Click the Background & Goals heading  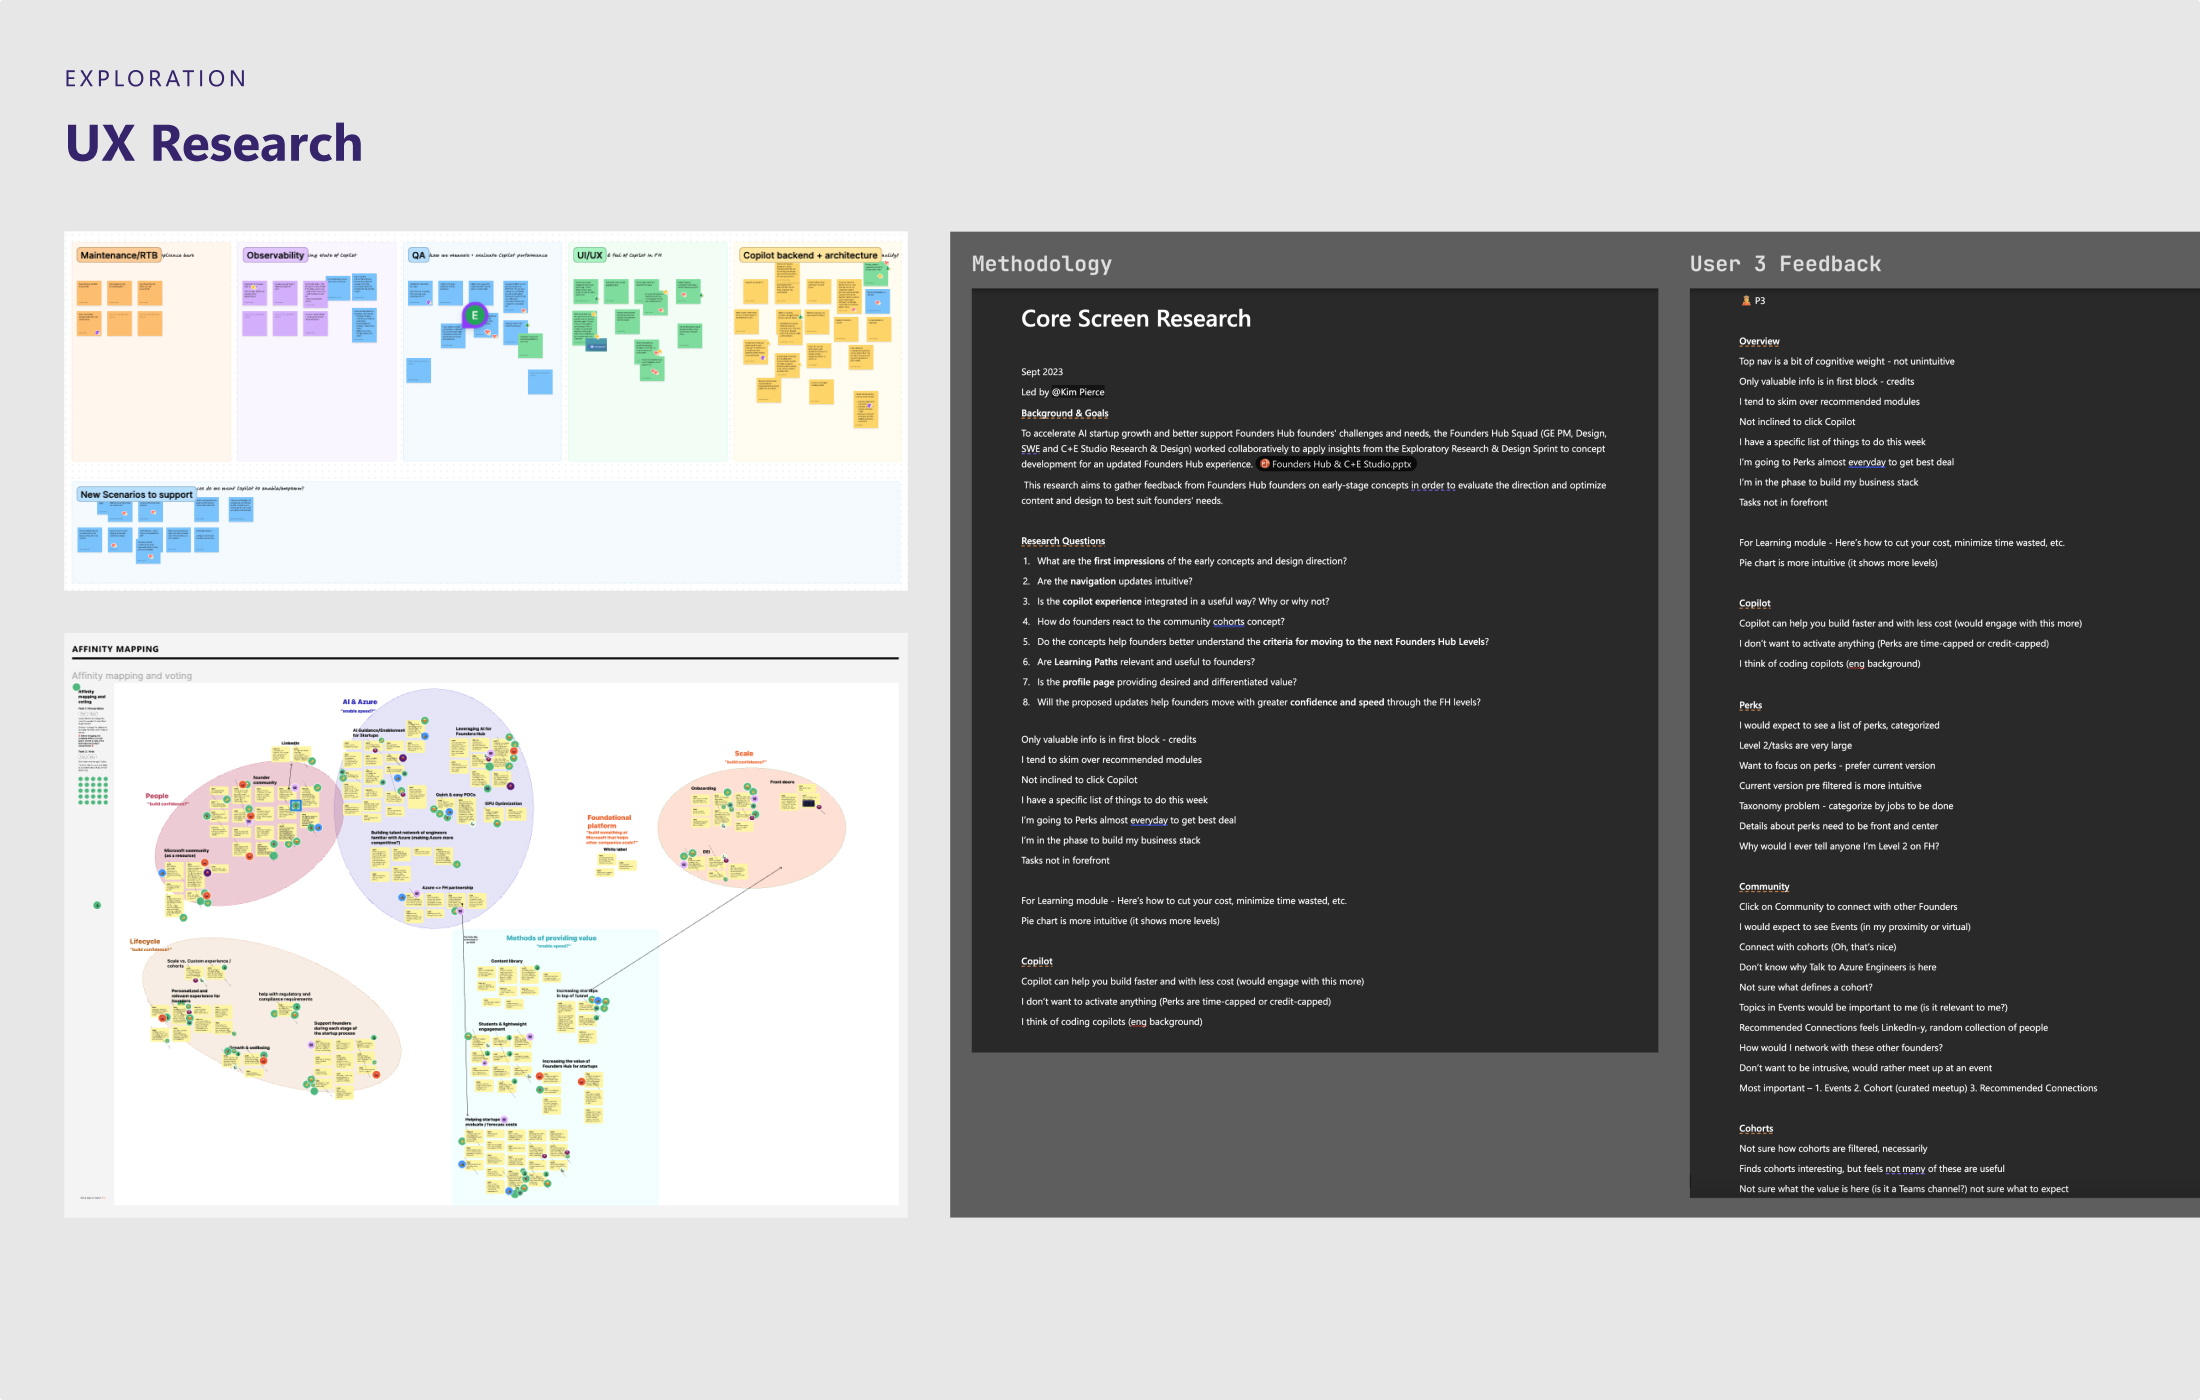[x=1064, y=413]
